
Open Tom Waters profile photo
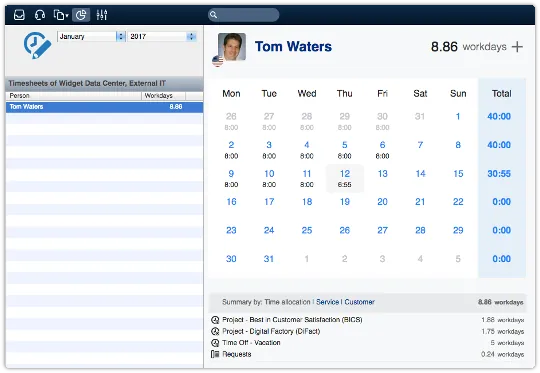click(232, 47)
